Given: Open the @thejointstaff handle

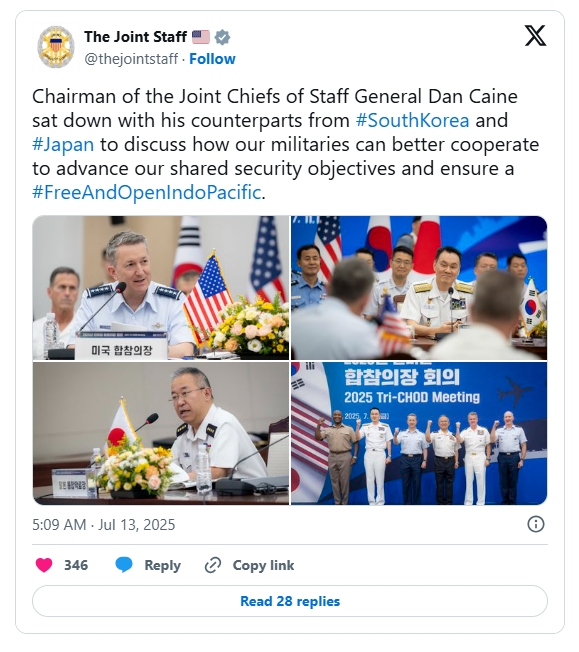Looking at the screenshot, I should pos(131,59).
